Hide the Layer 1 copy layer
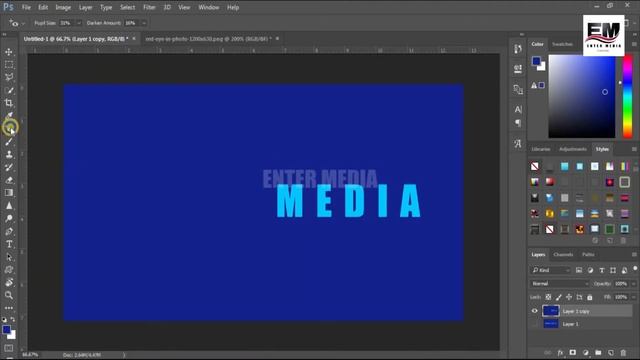The image size is (640, 360). [x=534, y=311]
